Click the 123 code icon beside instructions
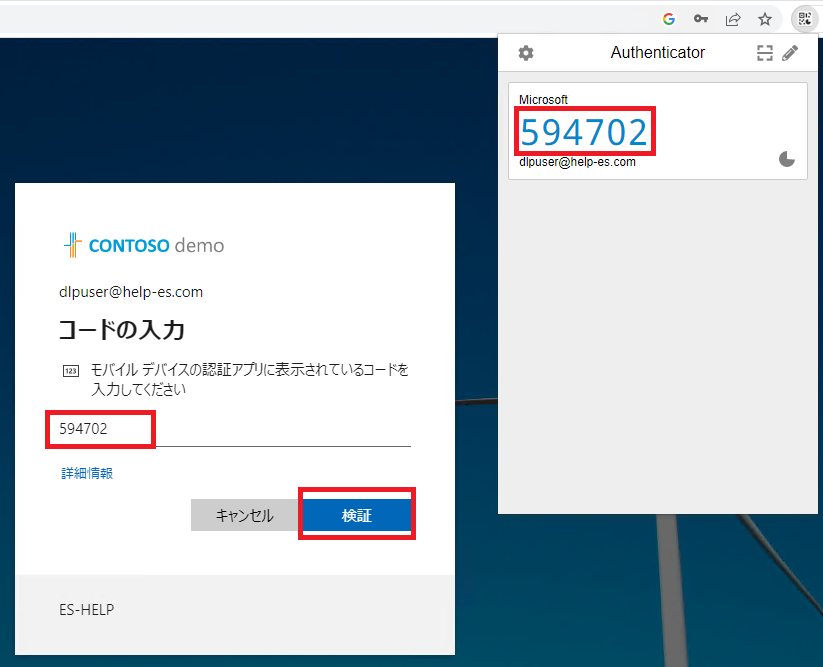823x667 pixels. [x=71, y=371]
